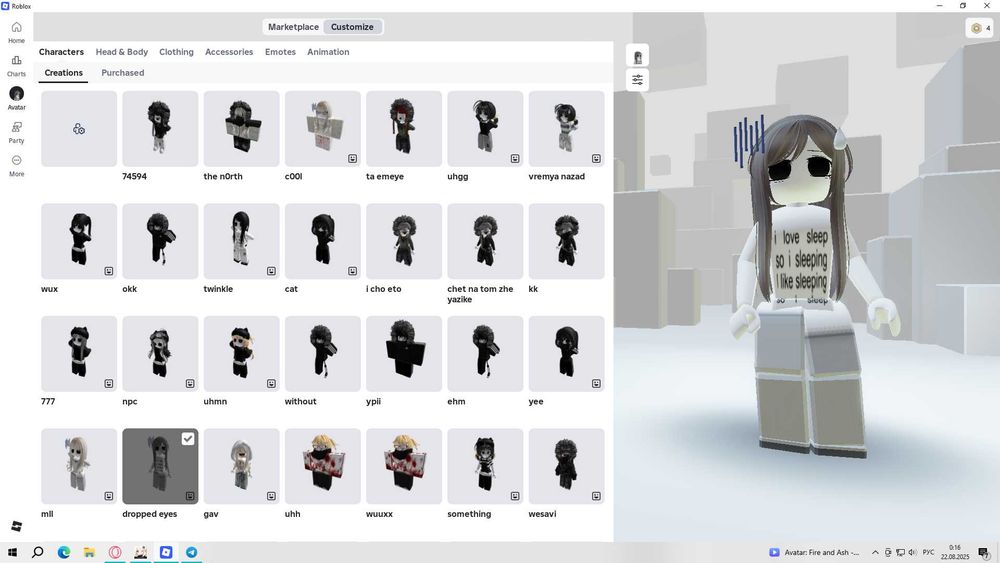Equip the ta emeye character
Viewport: 1000px width, 563px height.
pyautogui.click(x=404, y=129)
